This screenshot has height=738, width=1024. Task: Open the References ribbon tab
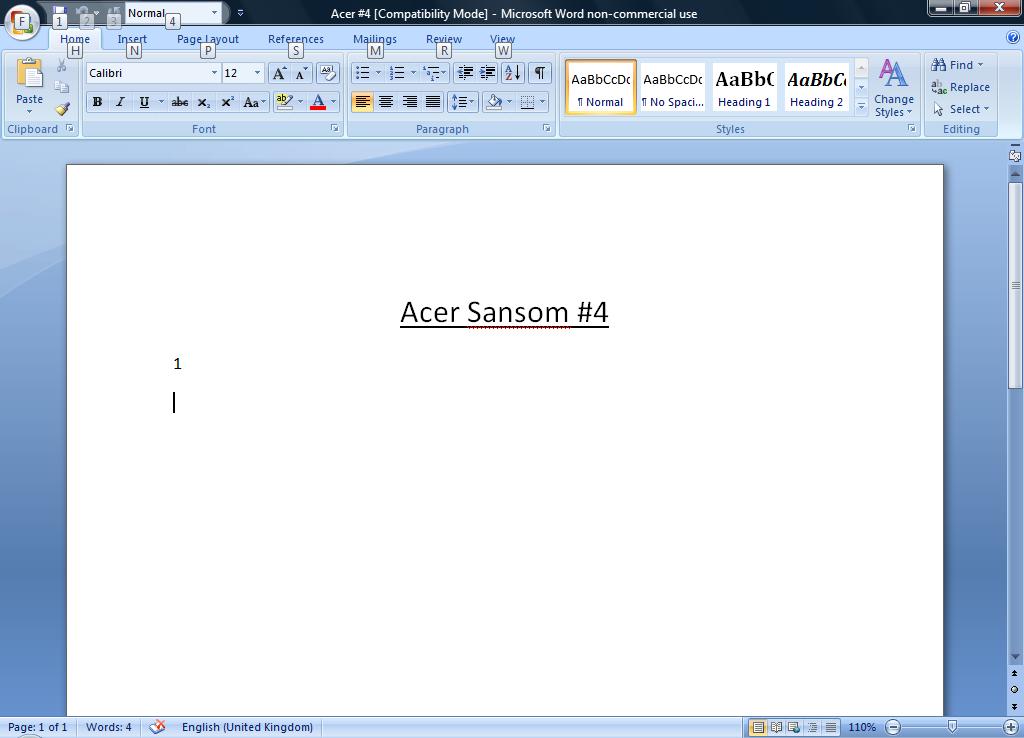[295, 39]
